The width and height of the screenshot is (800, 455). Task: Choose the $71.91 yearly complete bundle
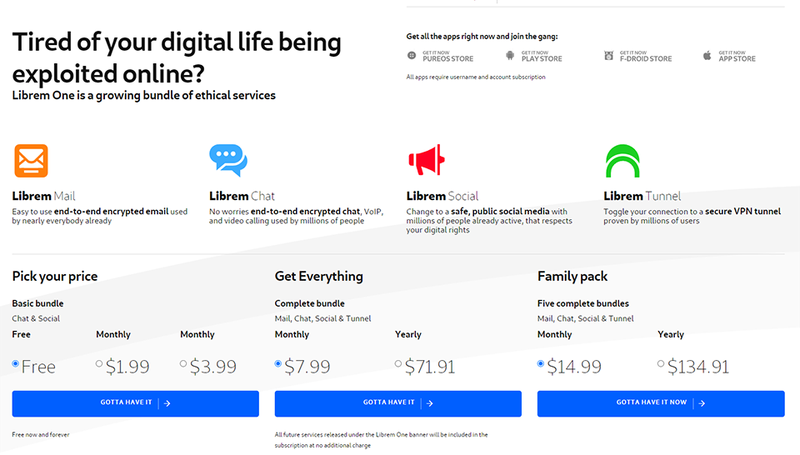pyautogui.click(x=399, y=364)
